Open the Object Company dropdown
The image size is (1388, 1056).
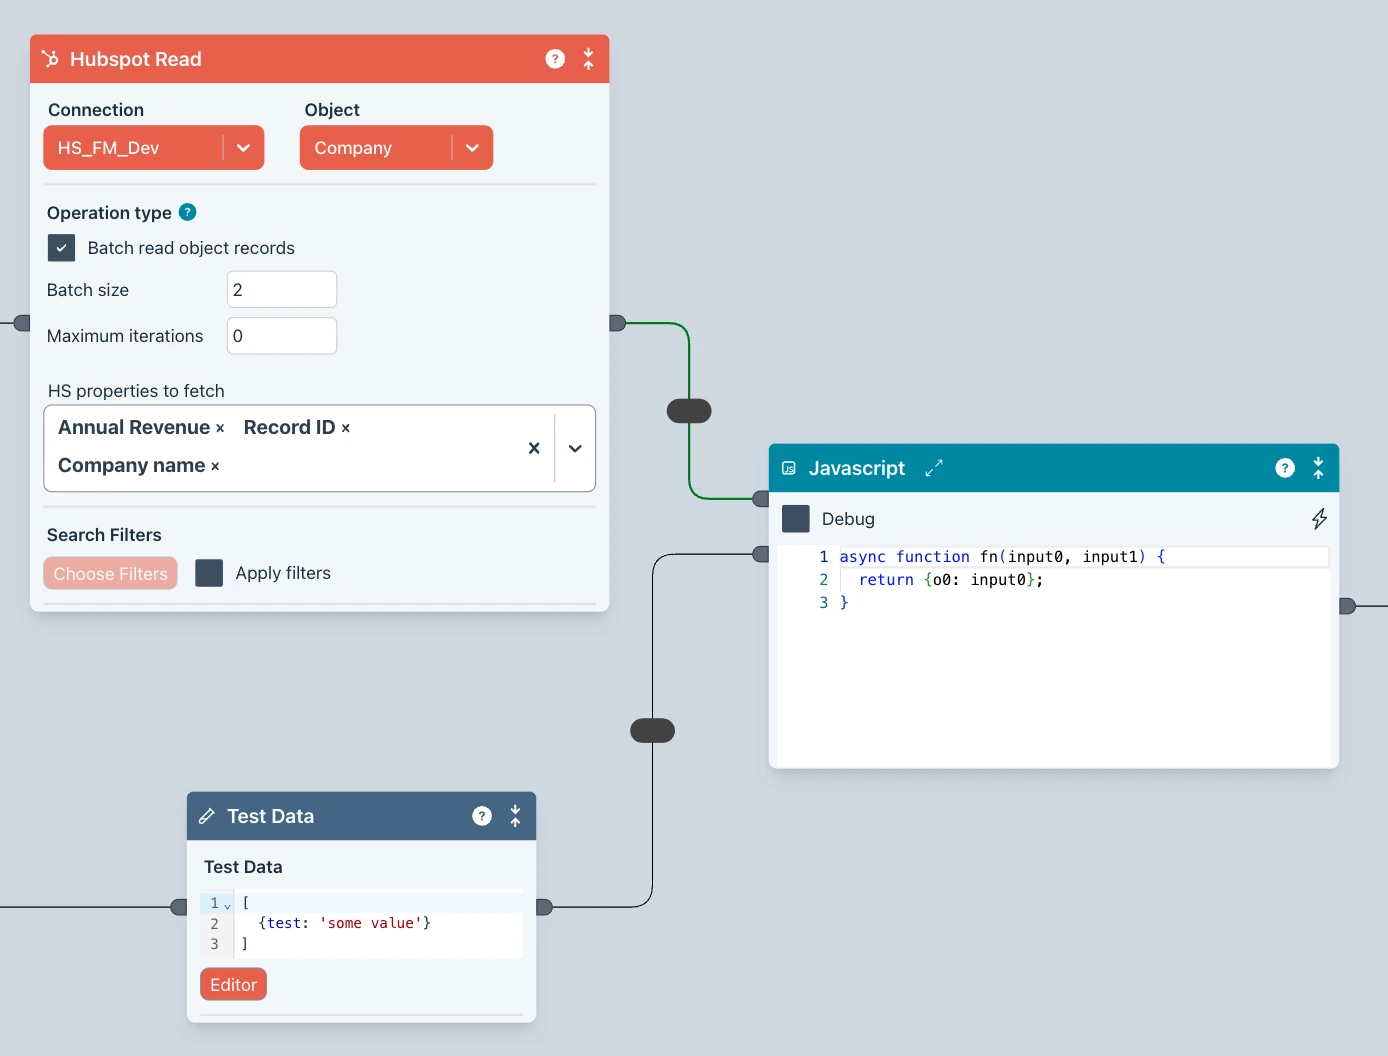[472, 148]
